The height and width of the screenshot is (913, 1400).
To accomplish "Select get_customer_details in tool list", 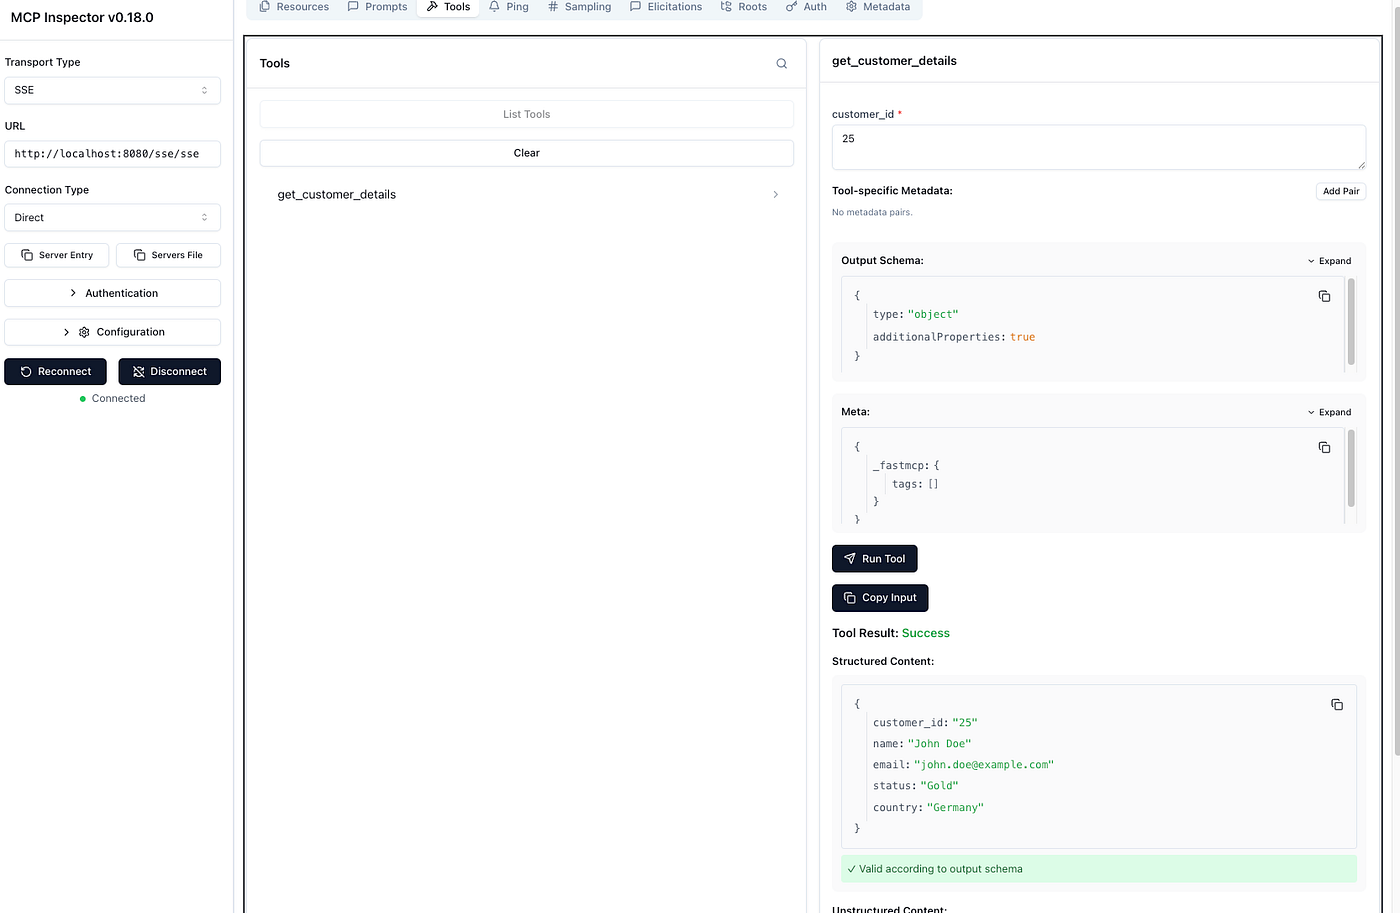I will pyautogui.click(x=527, y=195).
